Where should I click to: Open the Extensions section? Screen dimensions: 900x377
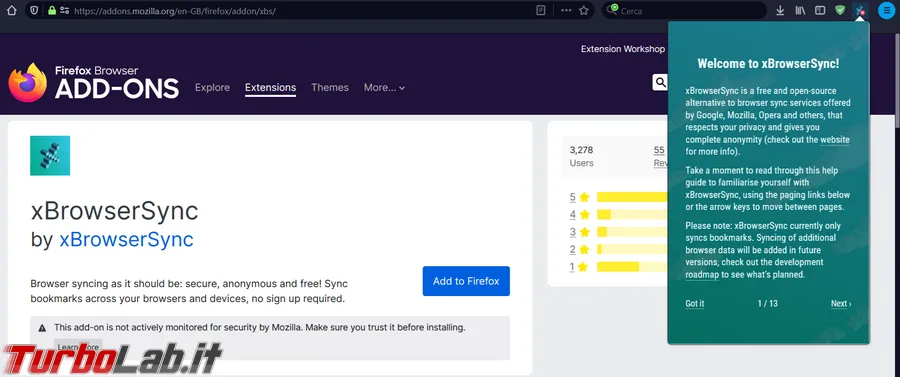pyautogui.click(x=270, y=88)
